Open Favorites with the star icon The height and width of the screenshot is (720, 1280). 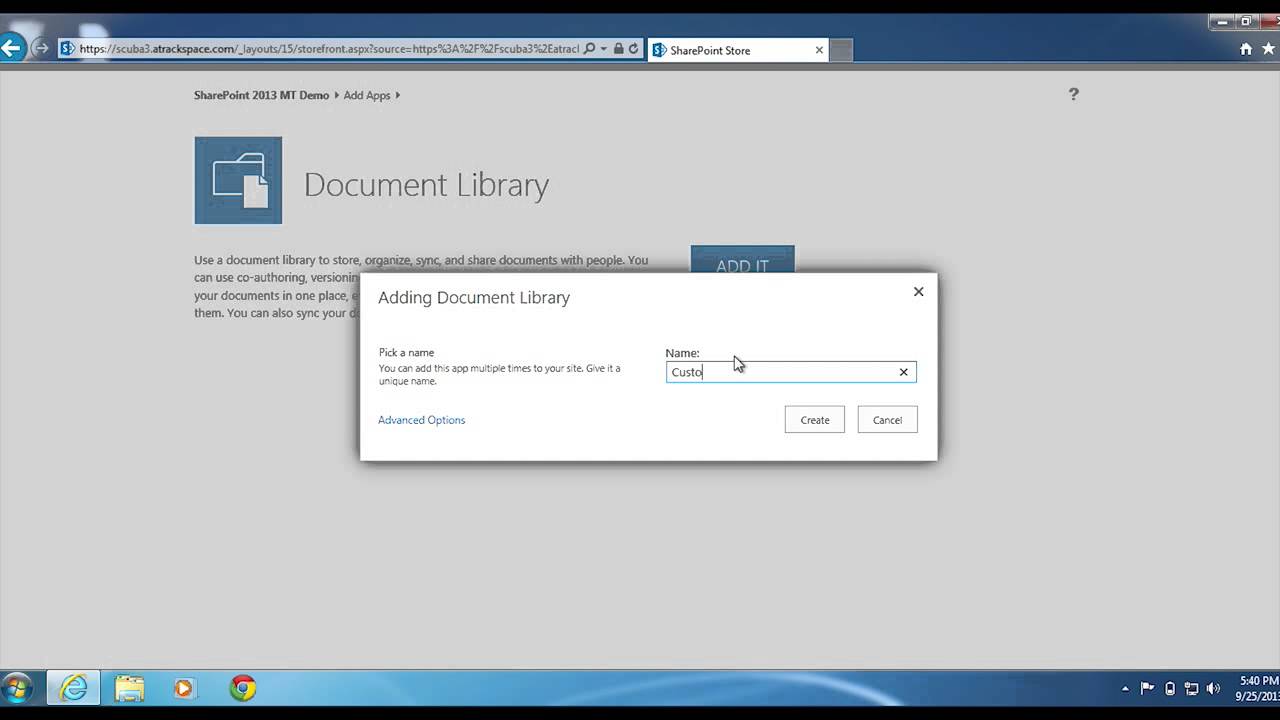(x=1269, y=48)
